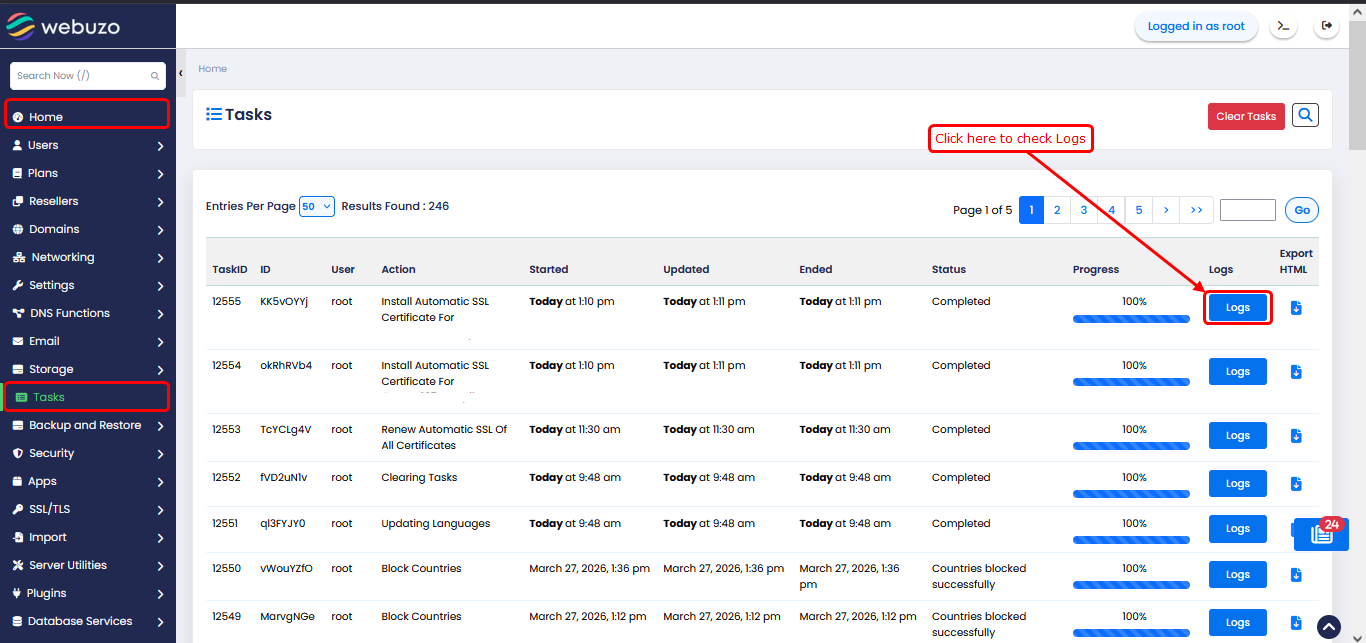Expand the Database Services menu
The image size is (1366, 643).
[x=88, y=621]
